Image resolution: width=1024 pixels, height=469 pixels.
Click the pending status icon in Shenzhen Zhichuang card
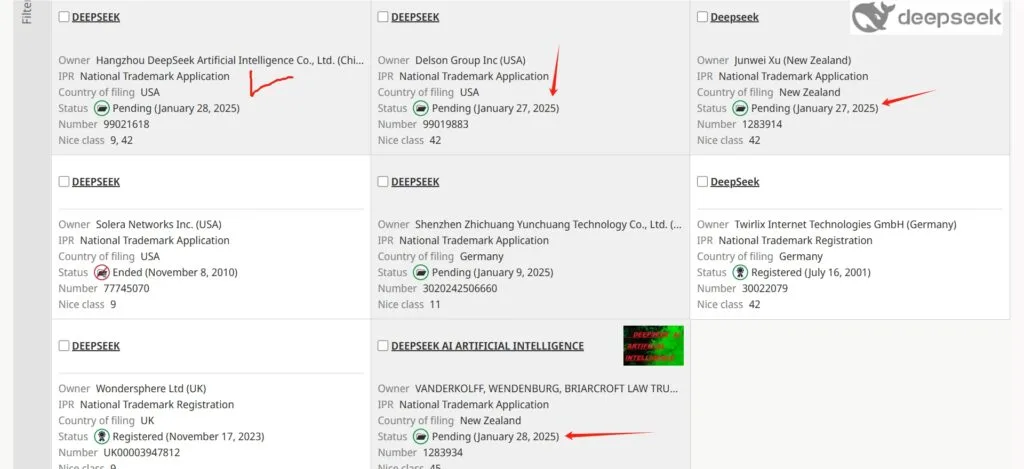coord(421,272)
